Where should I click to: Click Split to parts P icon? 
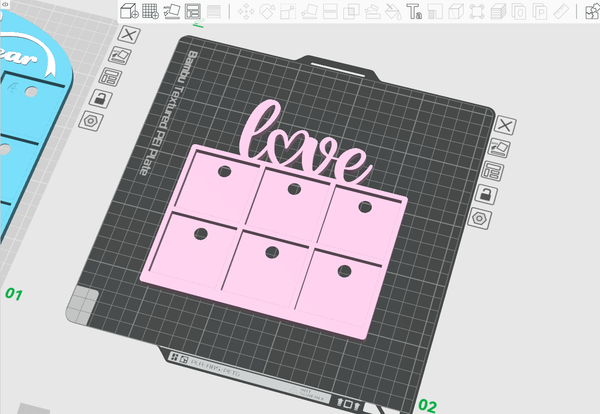(x=540, y=12)
